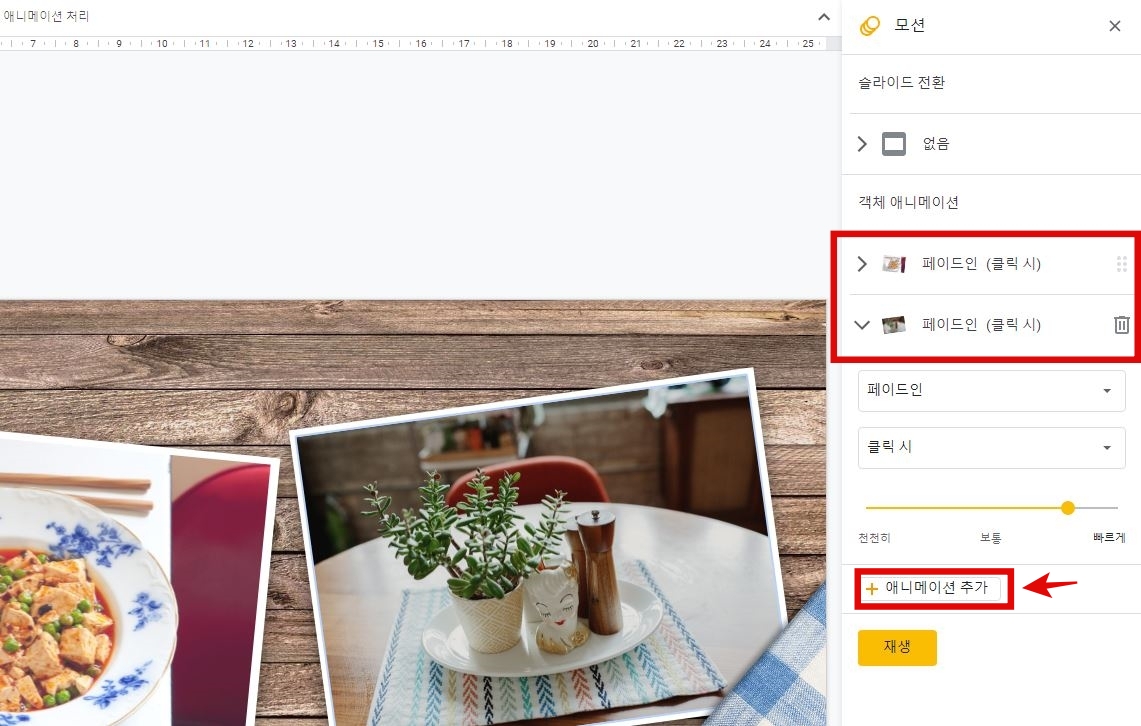Click the 애니메이션 처리 toolbar label
Viewport: 1141px width, 726px height.
coord(46,16)
